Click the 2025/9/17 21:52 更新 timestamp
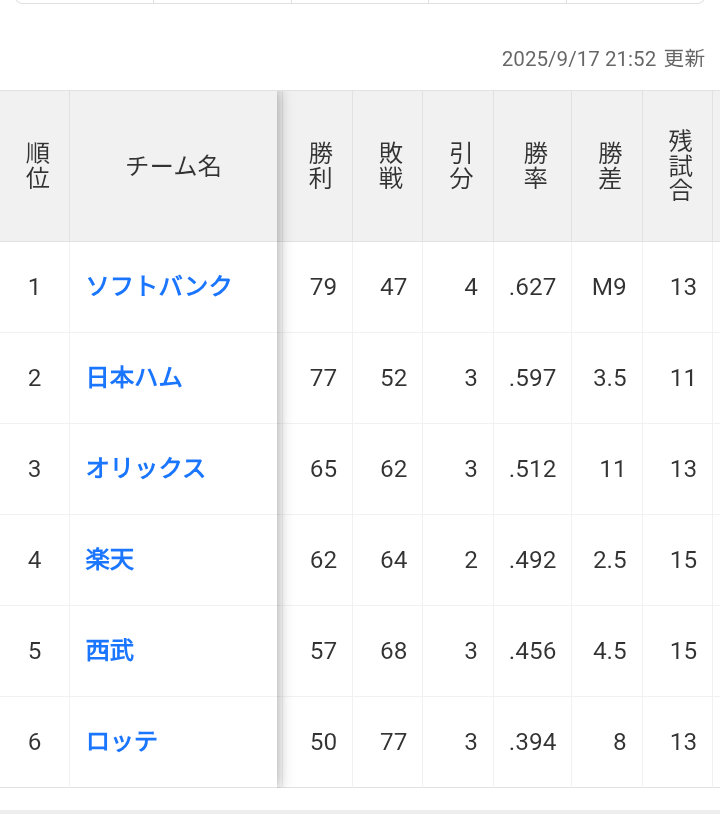Viewport: 720px width, 814px height. [x=603, y=59]
